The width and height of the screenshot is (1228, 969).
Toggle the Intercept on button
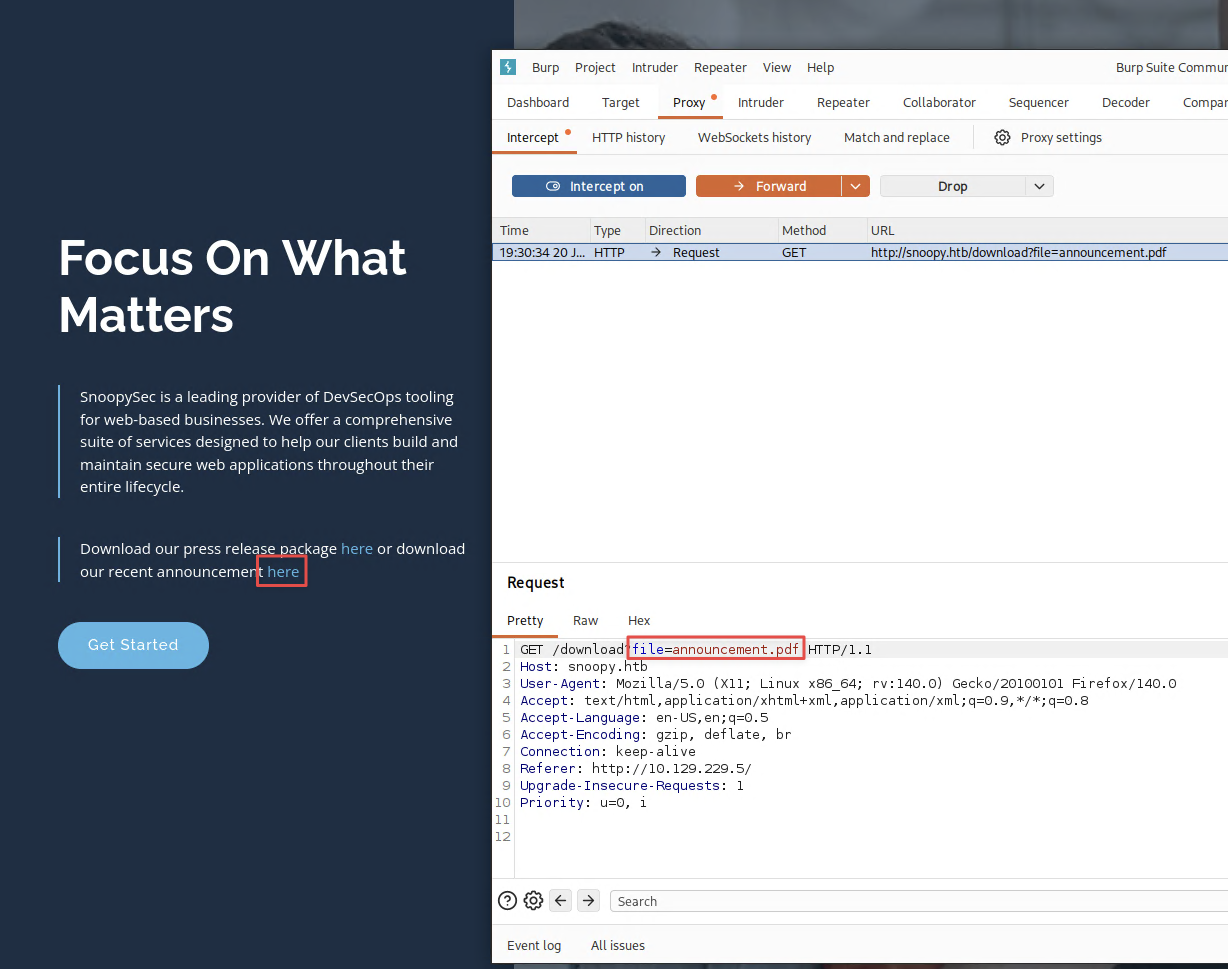click(x=599, y=186)
